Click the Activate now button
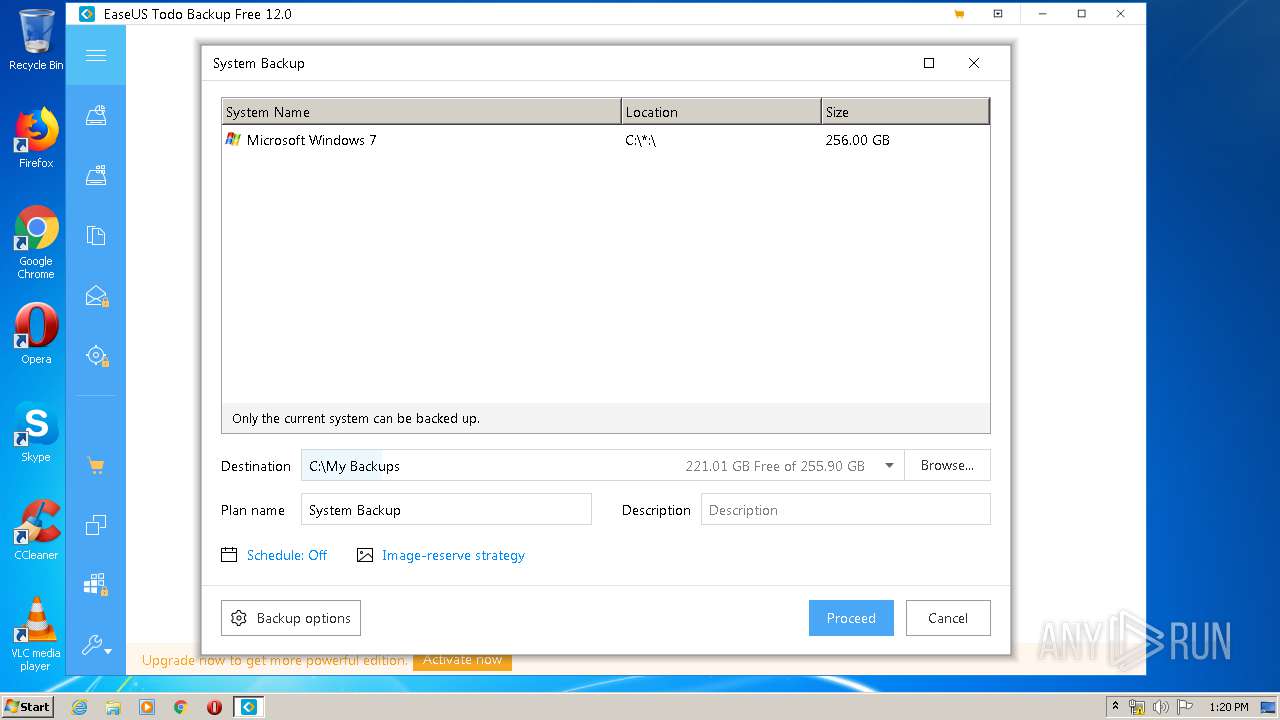 (x=462, y=660)
